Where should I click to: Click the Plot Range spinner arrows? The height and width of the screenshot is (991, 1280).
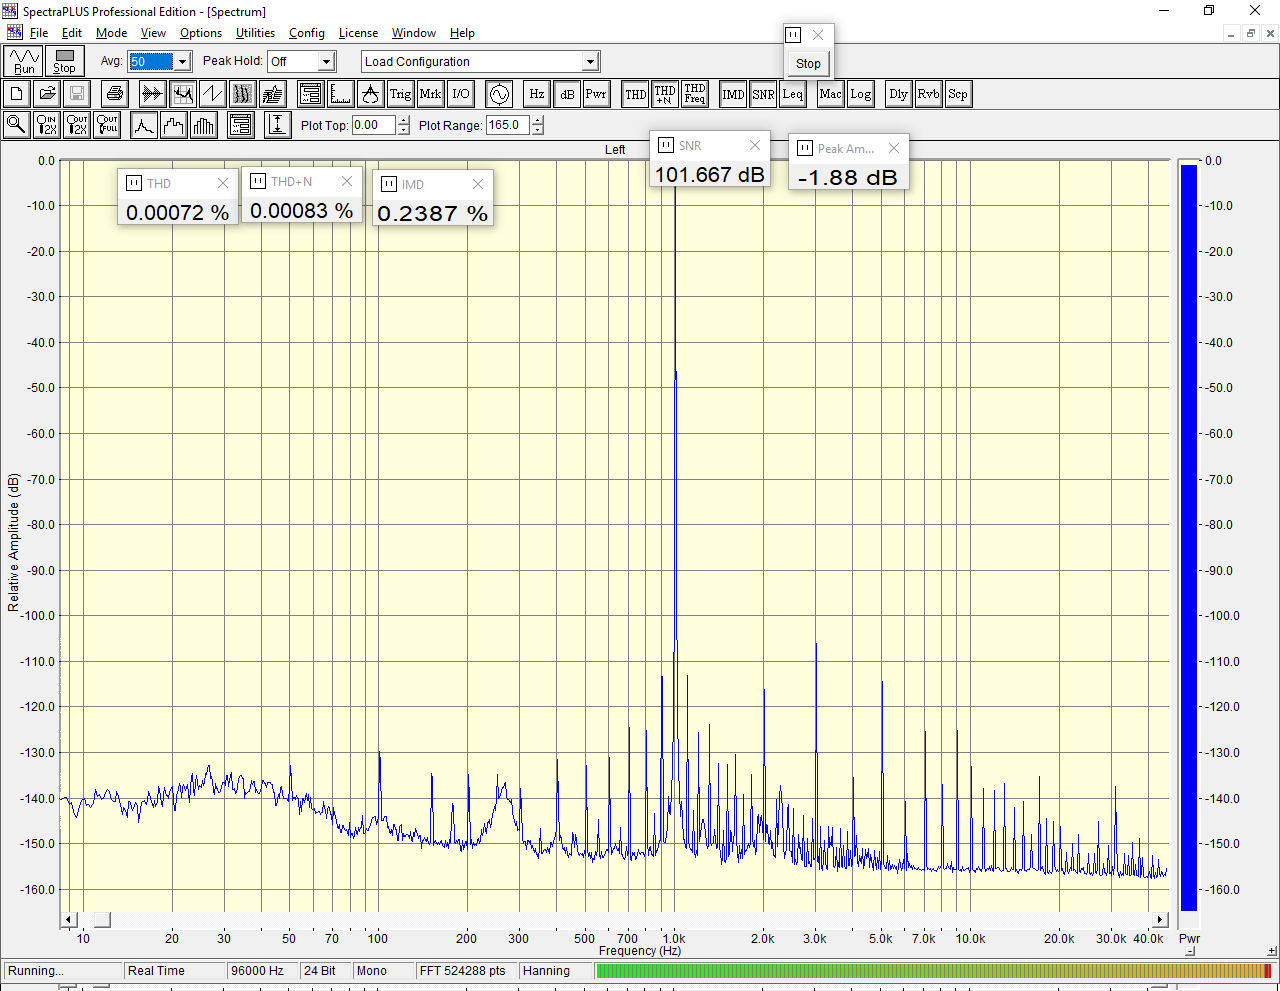coord(538,125)
